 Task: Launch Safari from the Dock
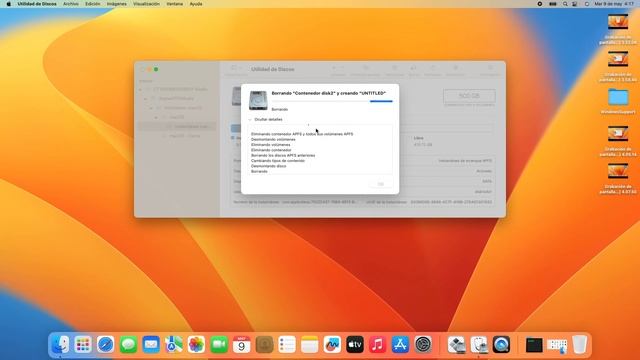click(x=106, y=344)
